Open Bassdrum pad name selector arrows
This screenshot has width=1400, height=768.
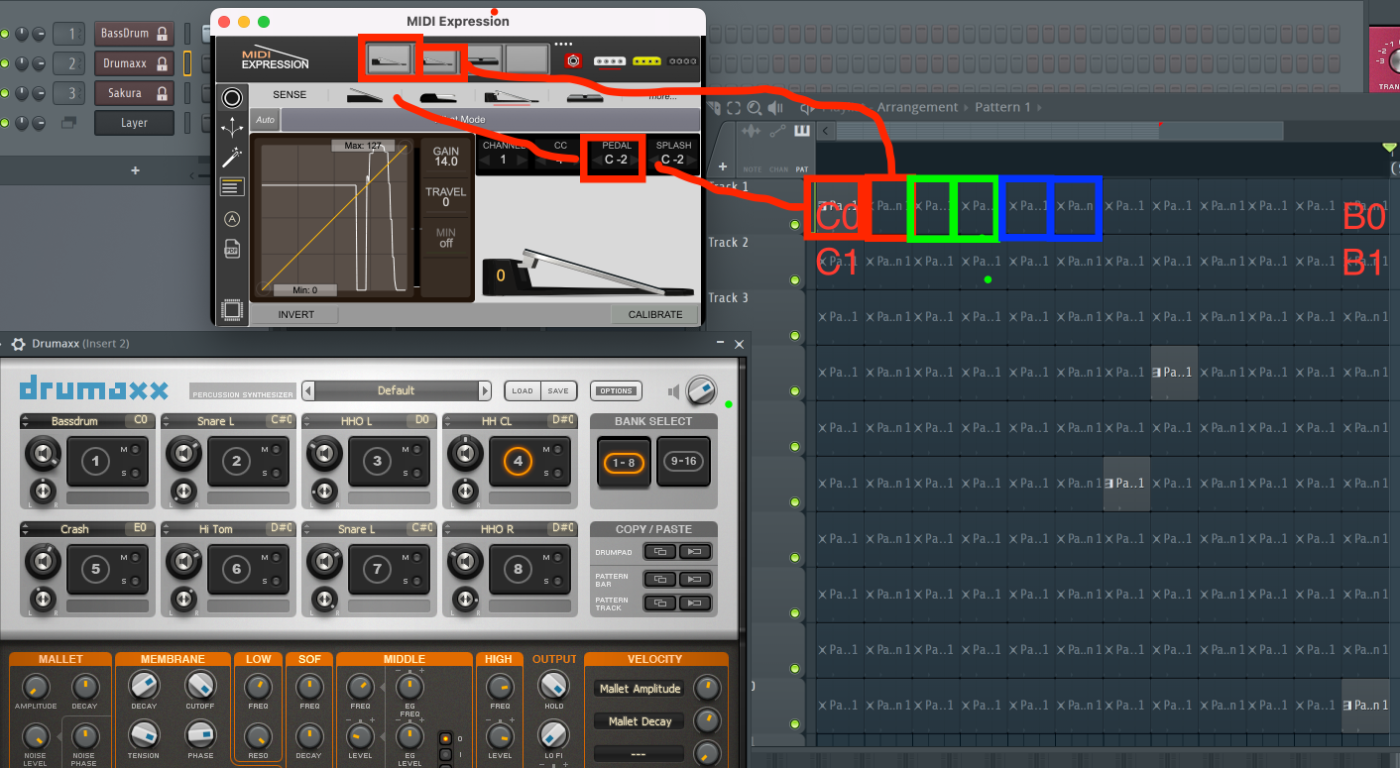tap(26, 421)
